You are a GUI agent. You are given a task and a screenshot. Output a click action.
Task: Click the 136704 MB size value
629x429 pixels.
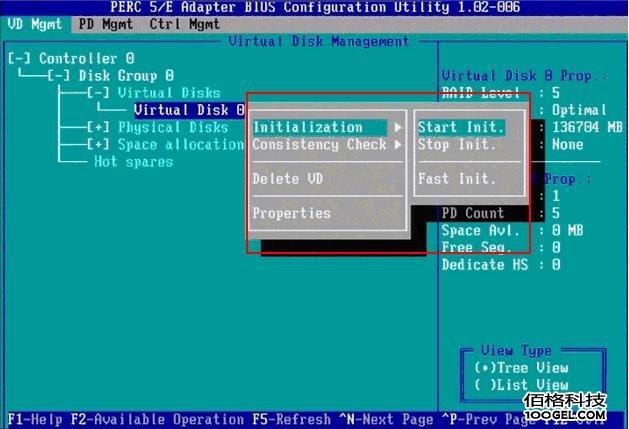point(587,128)
